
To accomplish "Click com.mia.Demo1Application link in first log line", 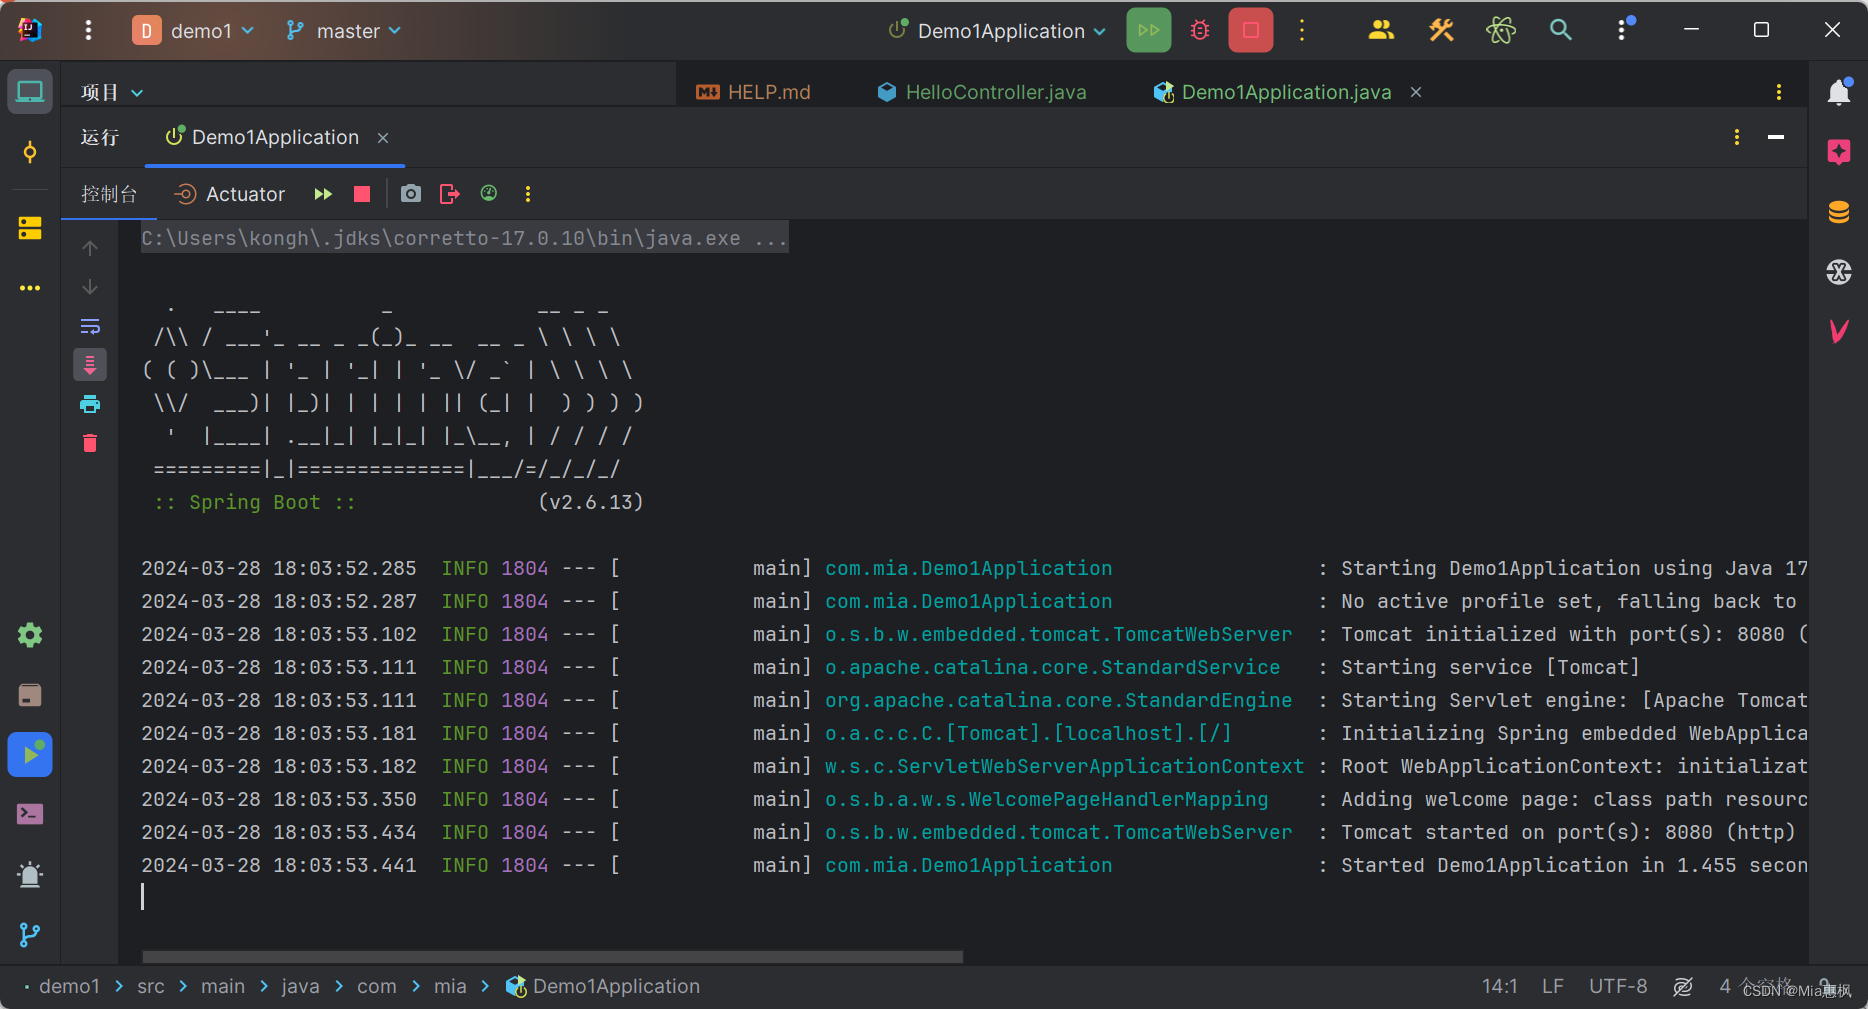I will click(x=968, y=568).
